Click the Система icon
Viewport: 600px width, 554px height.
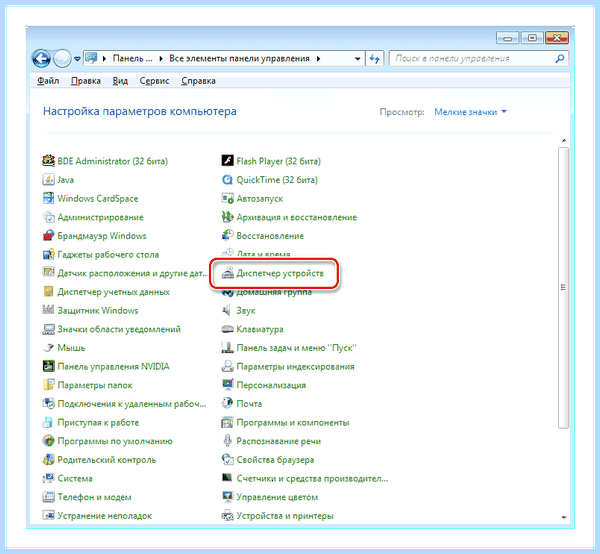(48, 478)
